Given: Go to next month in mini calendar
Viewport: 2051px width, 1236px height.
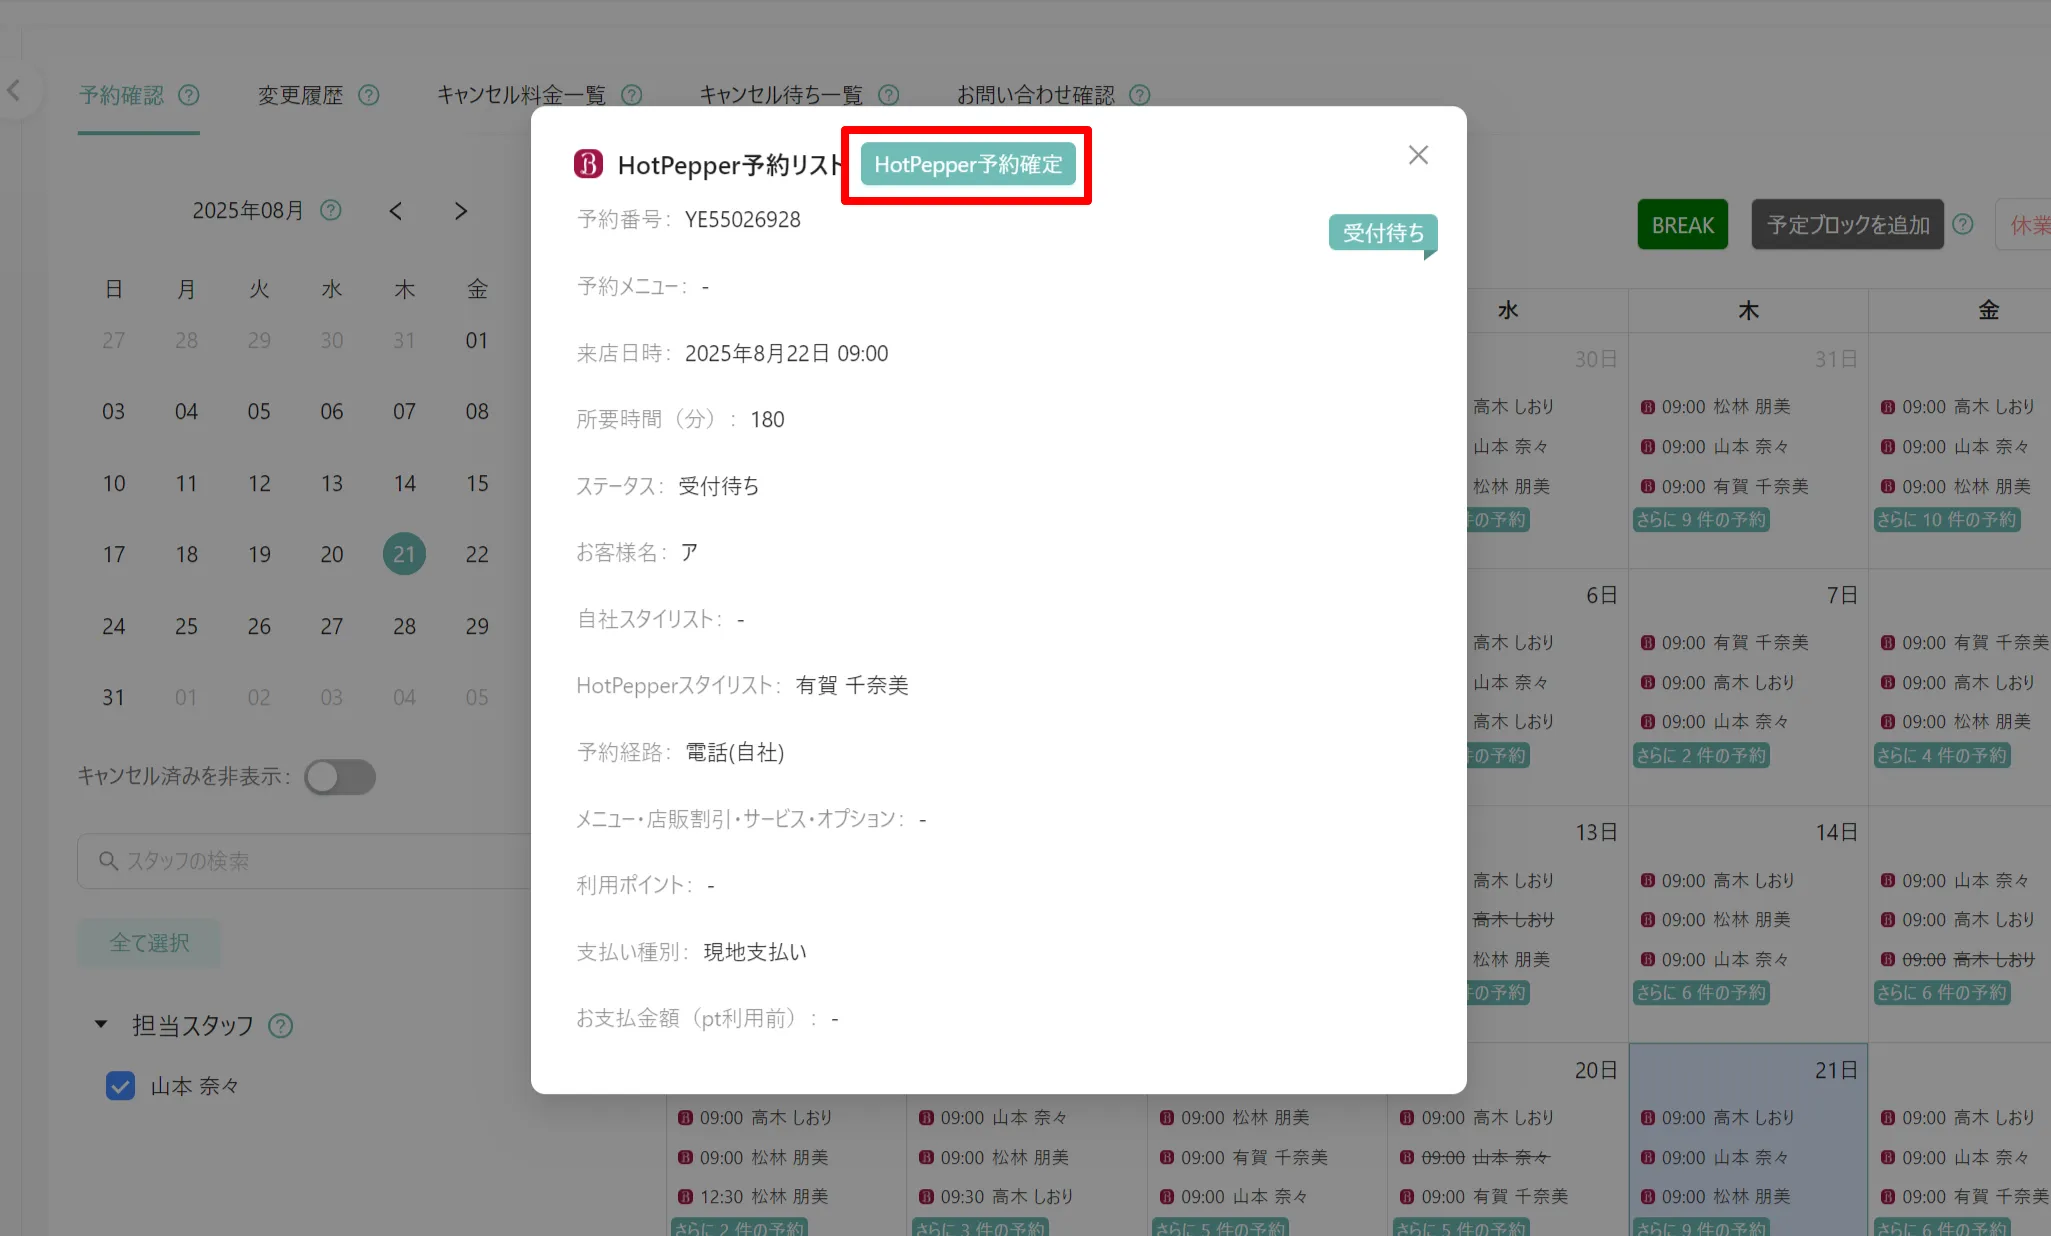Looking at the screenshot, I should [x=460, y=211].
